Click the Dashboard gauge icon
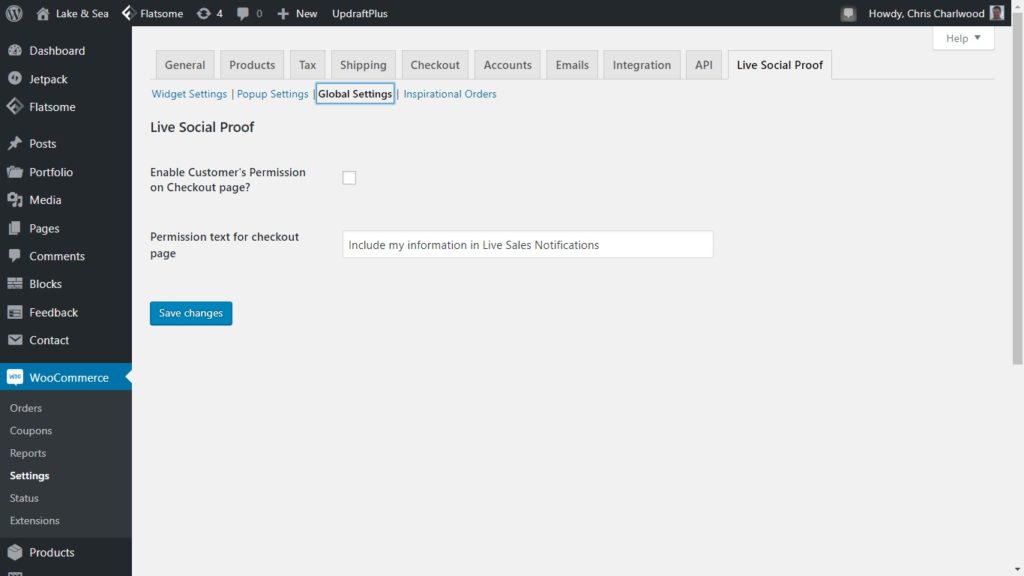This screenshot has height=576, width=1024. click(15, 50)
